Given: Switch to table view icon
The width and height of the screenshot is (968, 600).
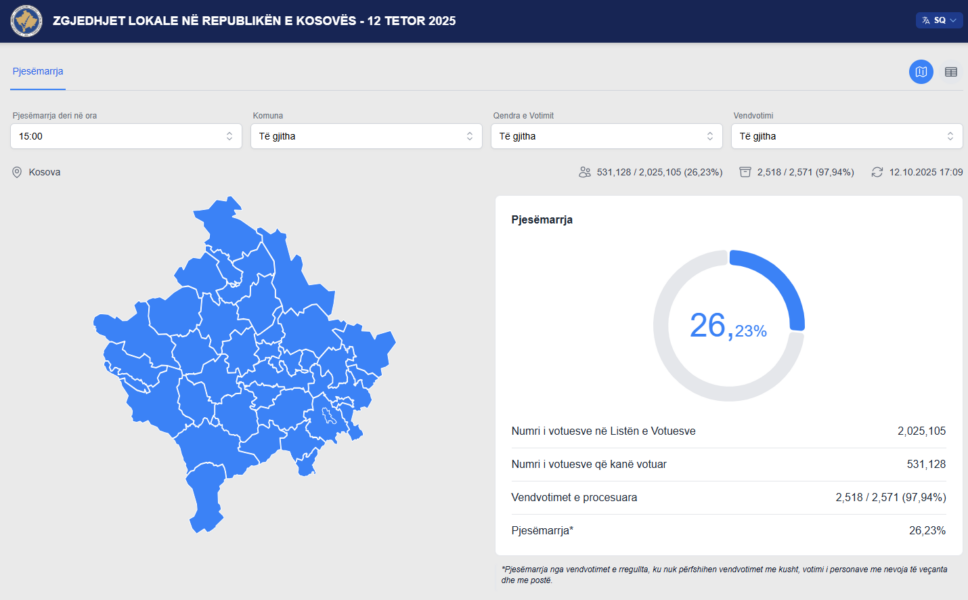Looking at the screenshot, I should point(951,72).
